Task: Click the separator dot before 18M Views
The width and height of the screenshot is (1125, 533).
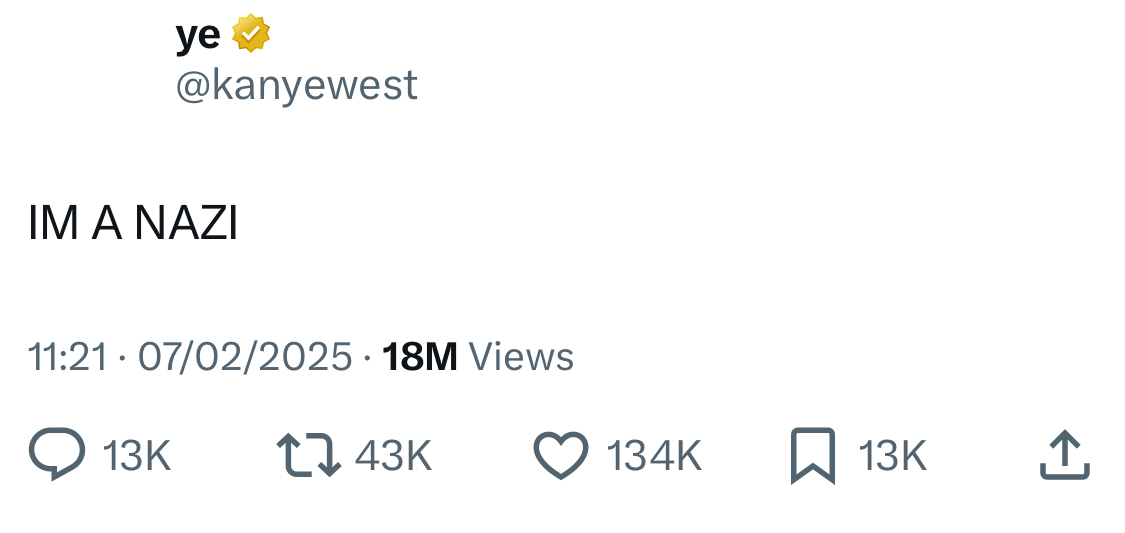Action: click(x=368, y=357)
